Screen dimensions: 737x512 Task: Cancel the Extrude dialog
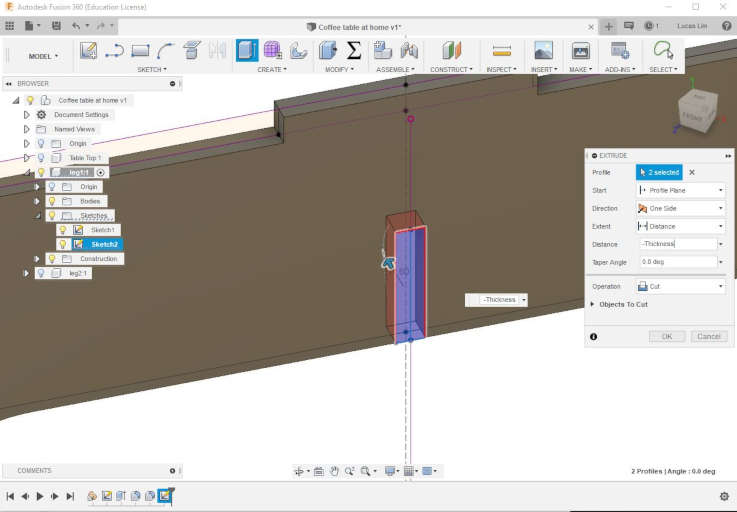[708, 336]
